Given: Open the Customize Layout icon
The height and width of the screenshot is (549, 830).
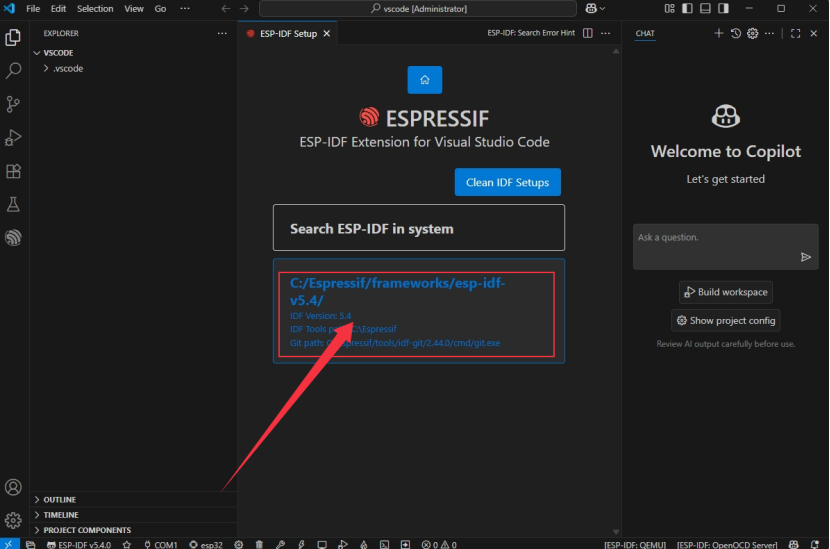Looking at the screenshot, I should tap(670, 8).
